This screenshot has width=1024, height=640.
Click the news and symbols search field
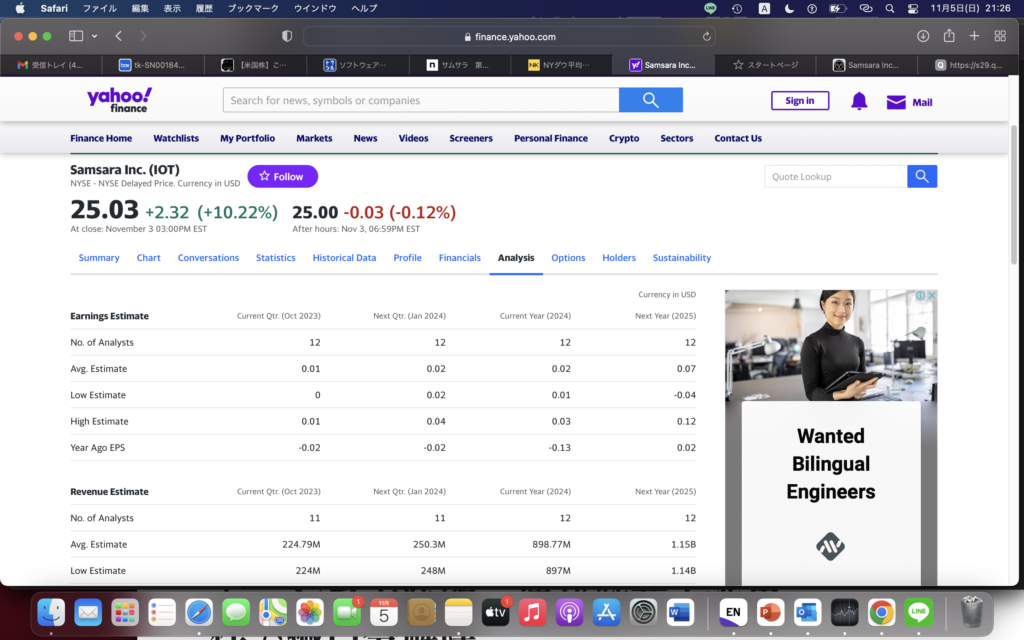420,100
